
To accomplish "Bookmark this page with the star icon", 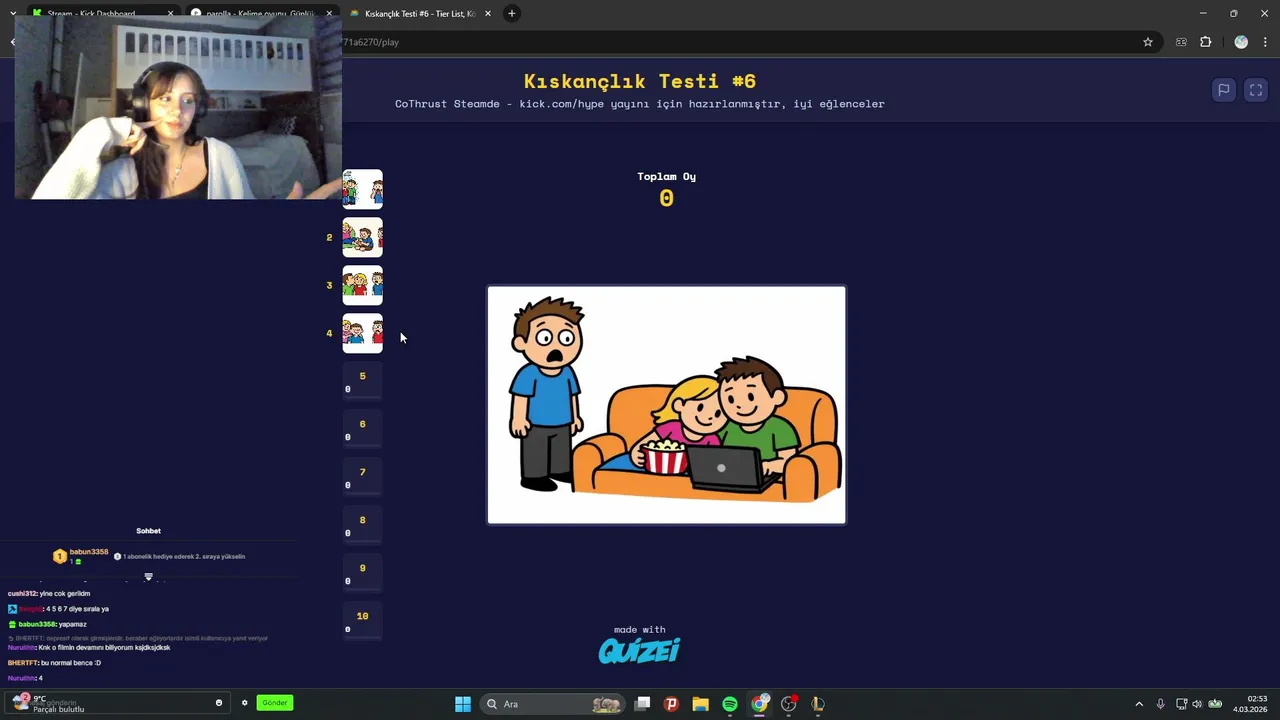I will [1148, 42].
